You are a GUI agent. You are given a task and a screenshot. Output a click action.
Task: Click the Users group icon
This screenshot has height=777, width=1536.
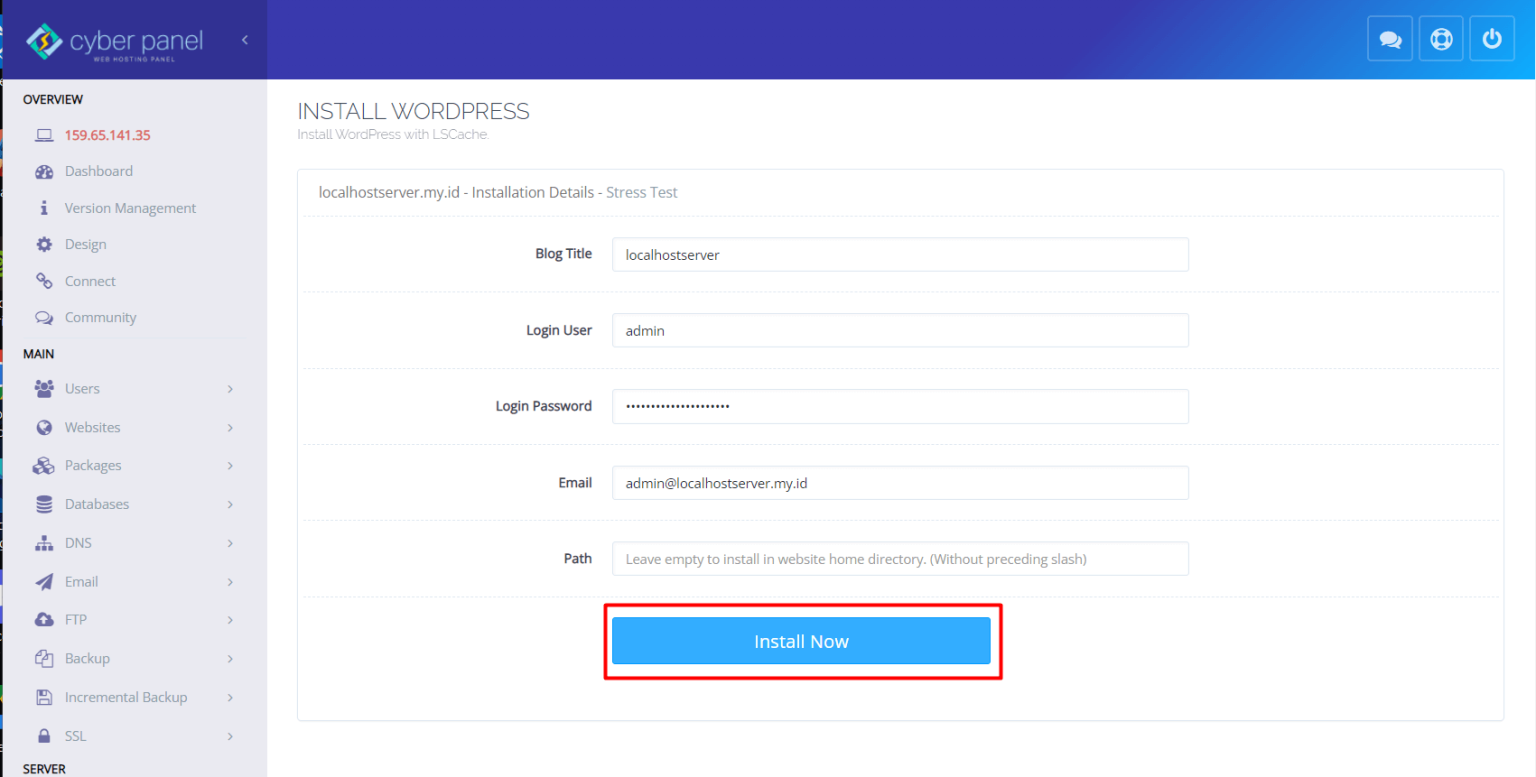tap(44, 388)
